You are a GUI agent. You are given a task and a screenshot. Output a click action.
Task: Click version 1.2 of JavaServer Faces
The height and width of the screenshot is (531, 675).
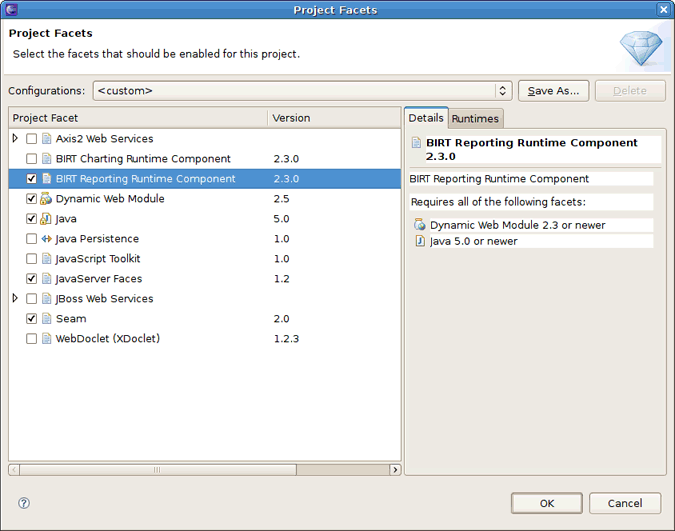[x=282, y=279]
